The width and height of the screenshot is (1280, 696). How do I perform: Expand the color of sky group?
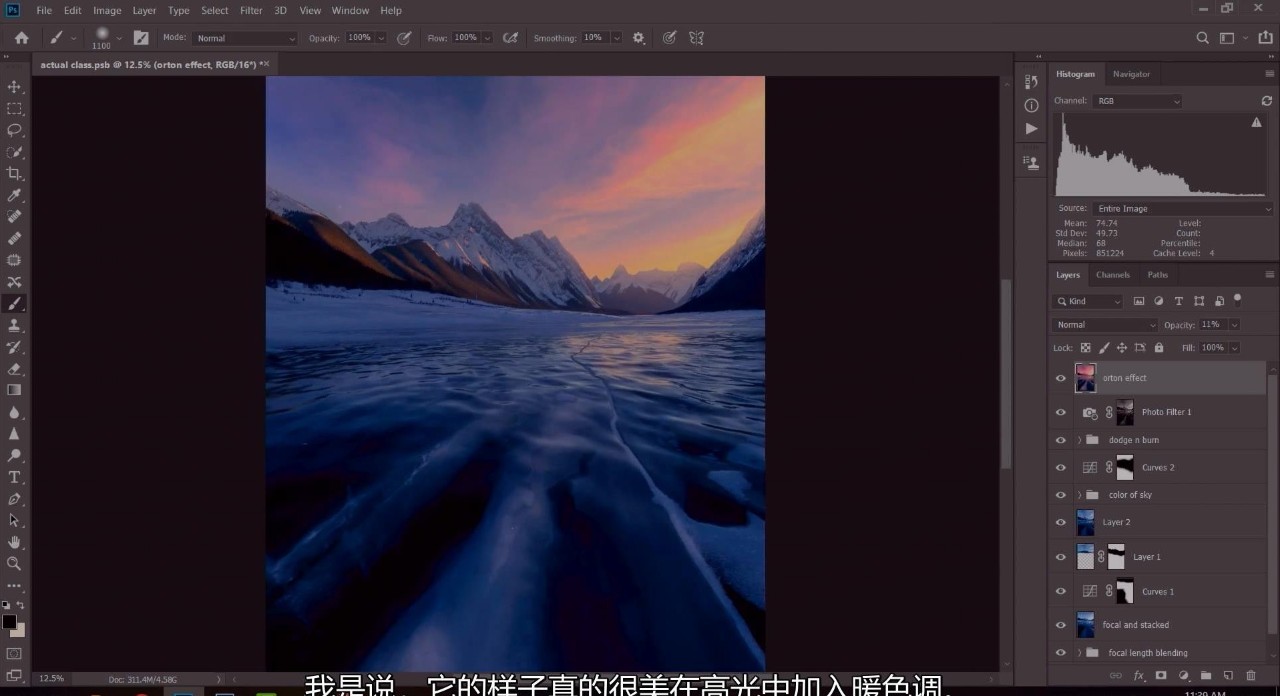(x=1079, y=495)
